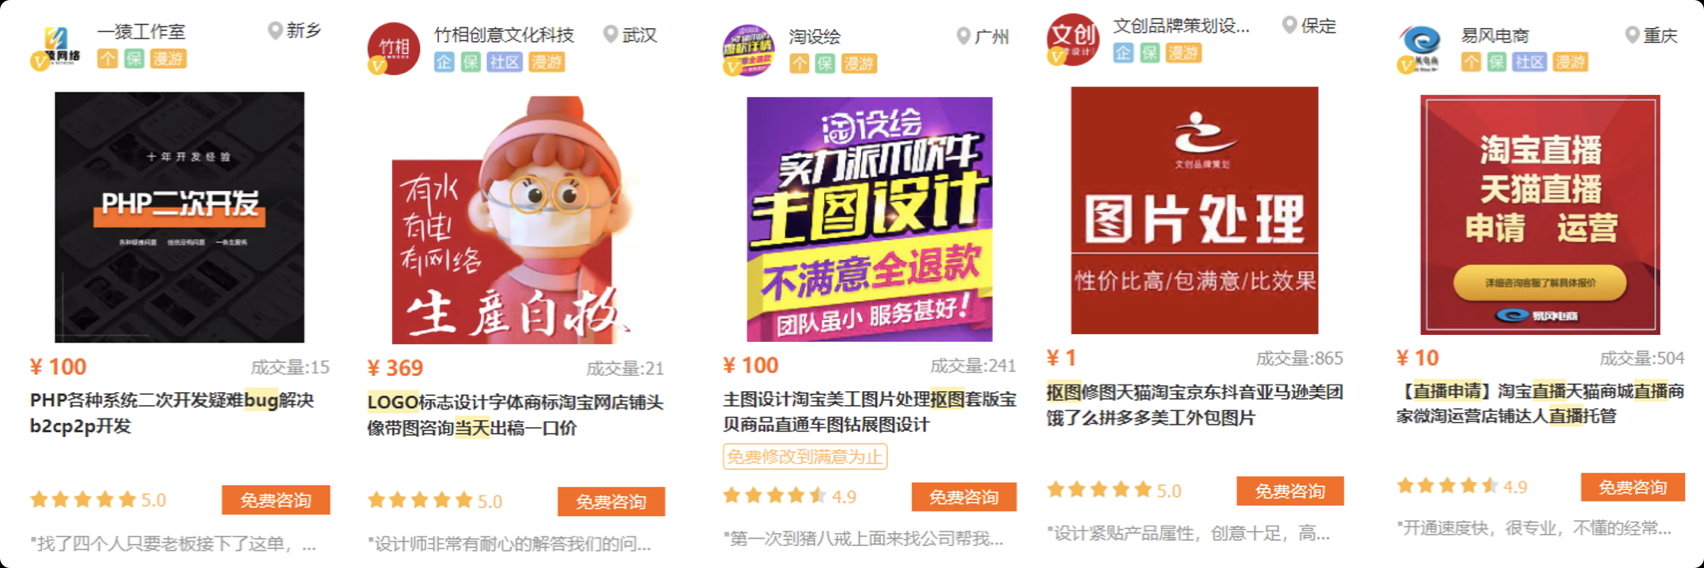Screen dimensions: 1704x568
Task: Click 免费咨询 for the 直播申请 service
Action: pos(1632,487)
